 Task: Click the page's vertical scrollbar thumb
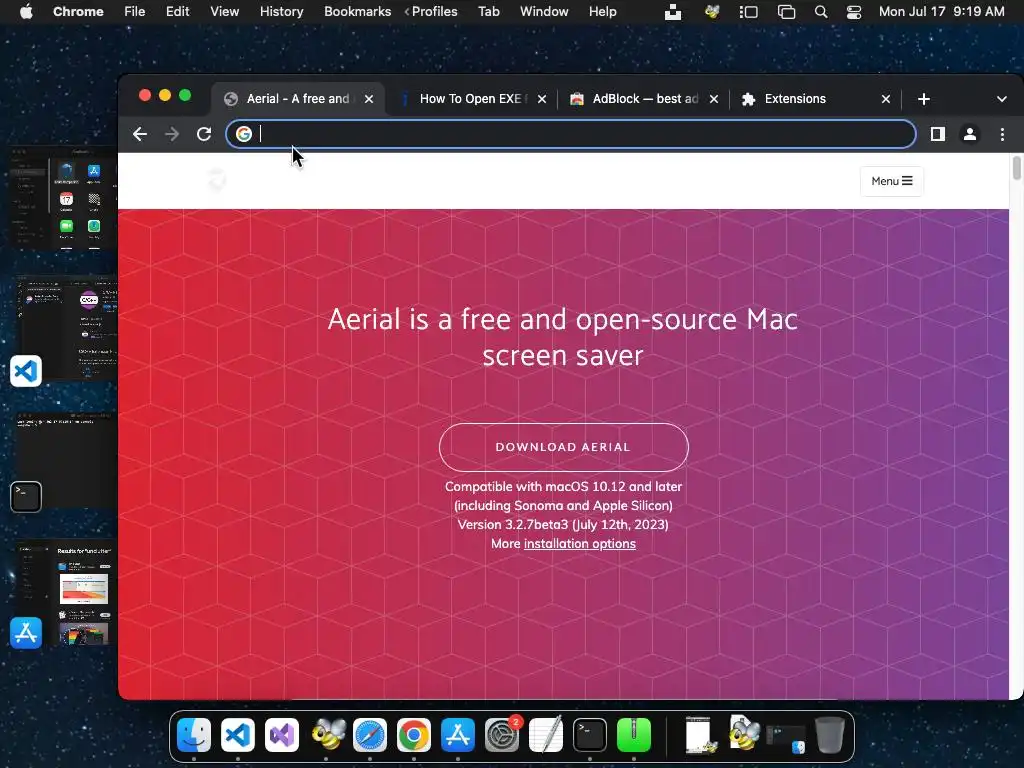click(x=1016, y=167)
